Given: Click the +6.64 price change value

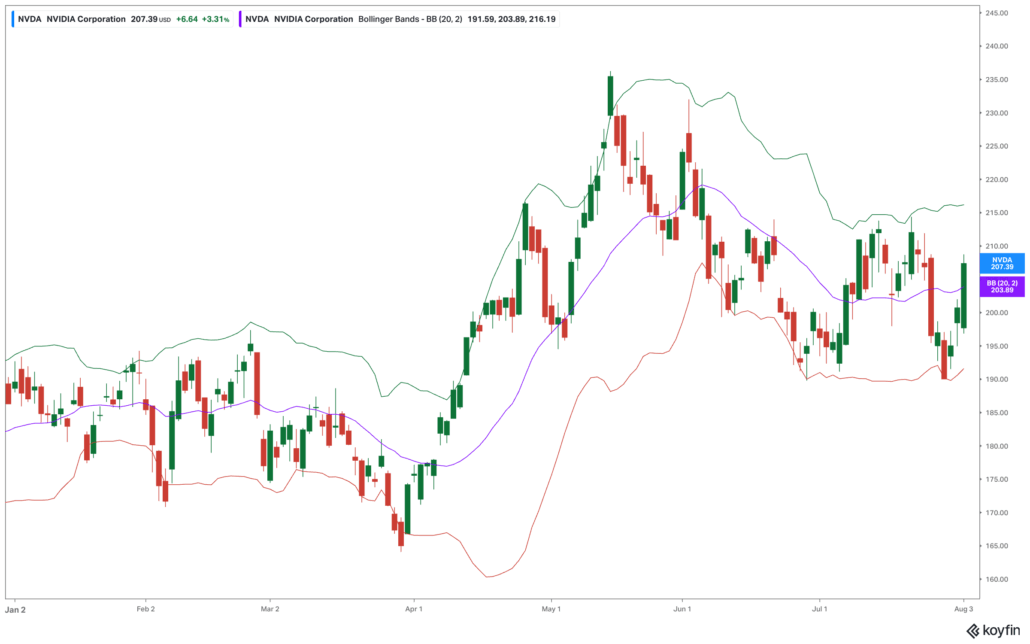Looking at the screenshot, I should pyautogui.click(x=187, y=19).
